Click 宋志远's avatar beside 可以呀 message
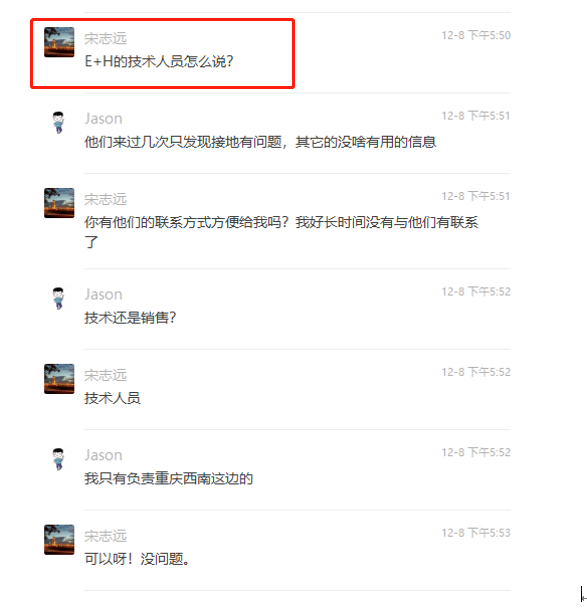Screen dimensions: 587x609 [x=59, y=539]
